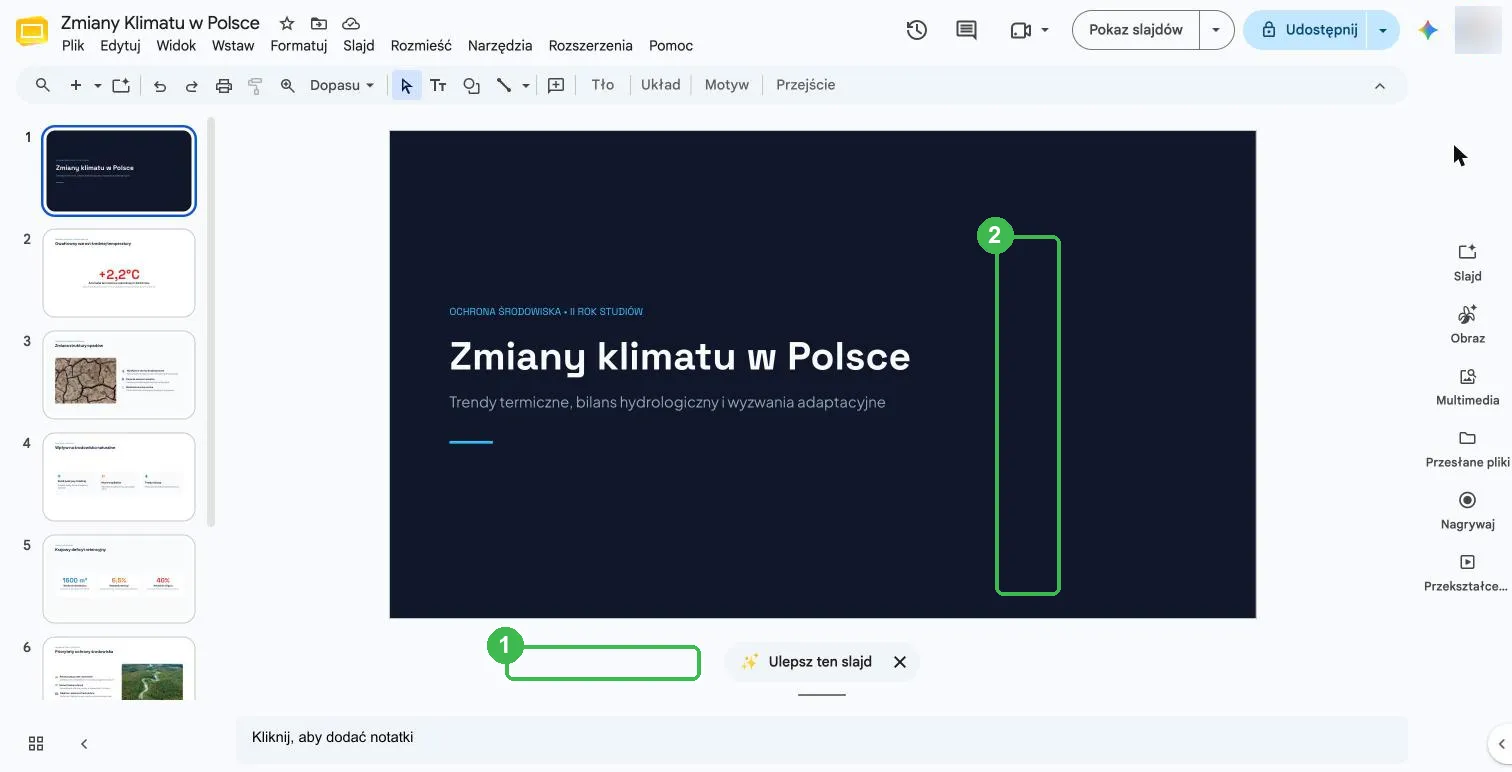Click the speaker notes field
1512x772 pixels.
[821, 738]
